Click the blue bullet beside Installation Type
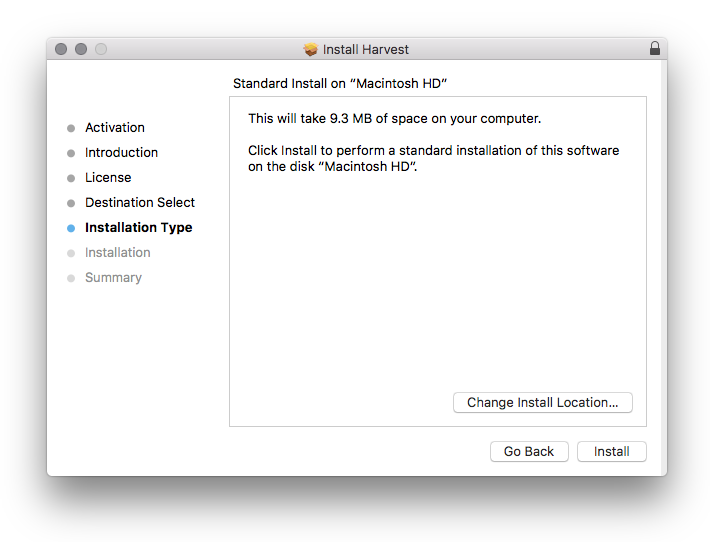 (71, 228)
